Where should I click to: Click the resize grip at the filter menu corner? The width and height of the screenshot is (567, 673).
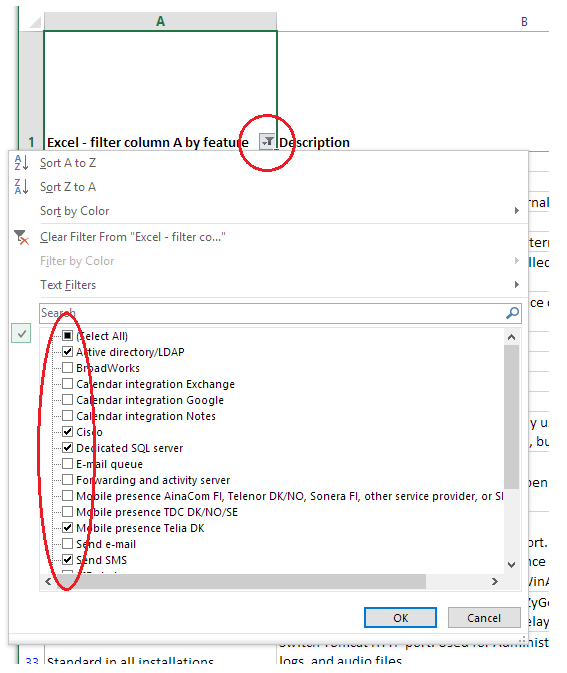click(x=523, y=639)
